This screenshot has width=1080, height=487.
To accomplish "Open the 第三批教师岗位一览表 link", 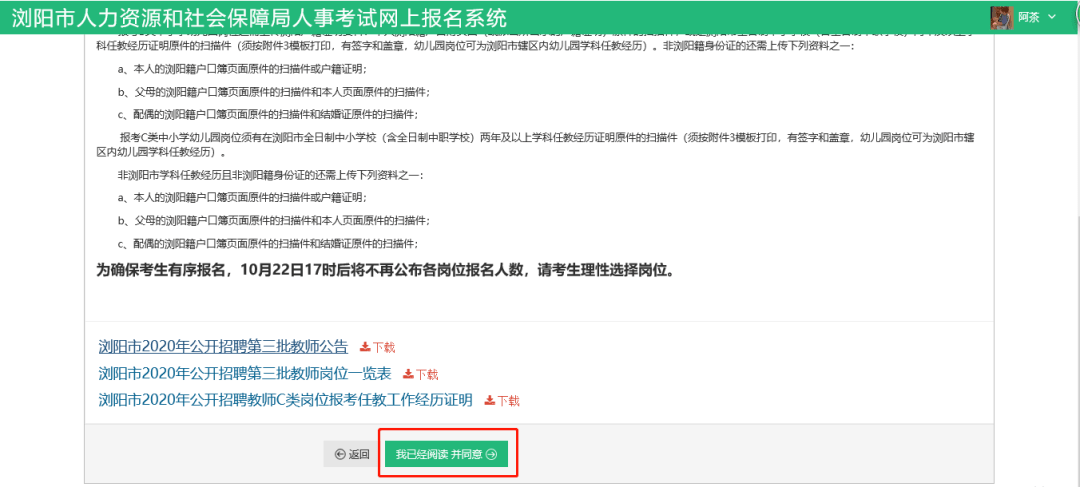I will [245, 373].
